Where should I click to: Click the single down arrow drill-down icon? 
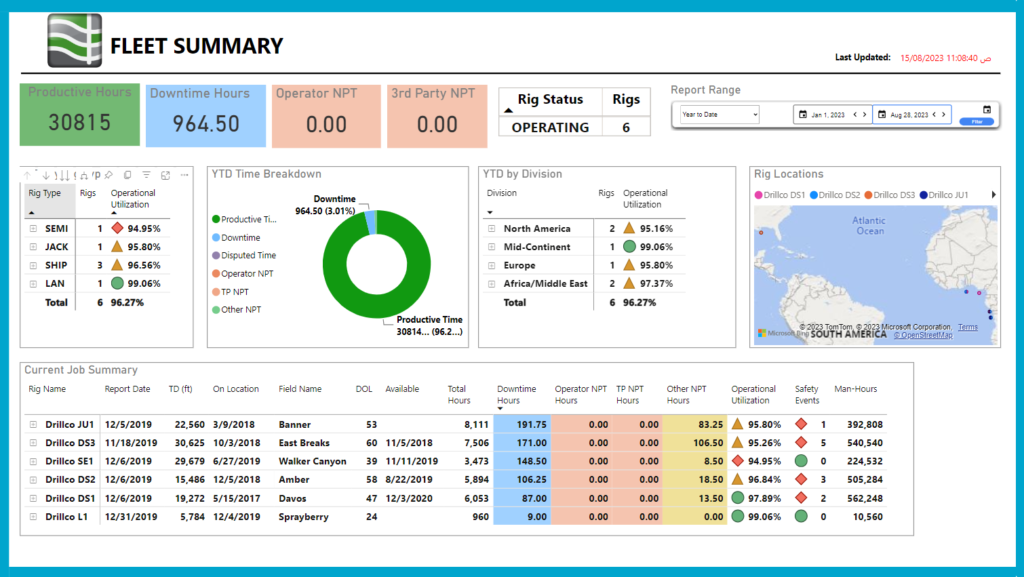[46, 175]
